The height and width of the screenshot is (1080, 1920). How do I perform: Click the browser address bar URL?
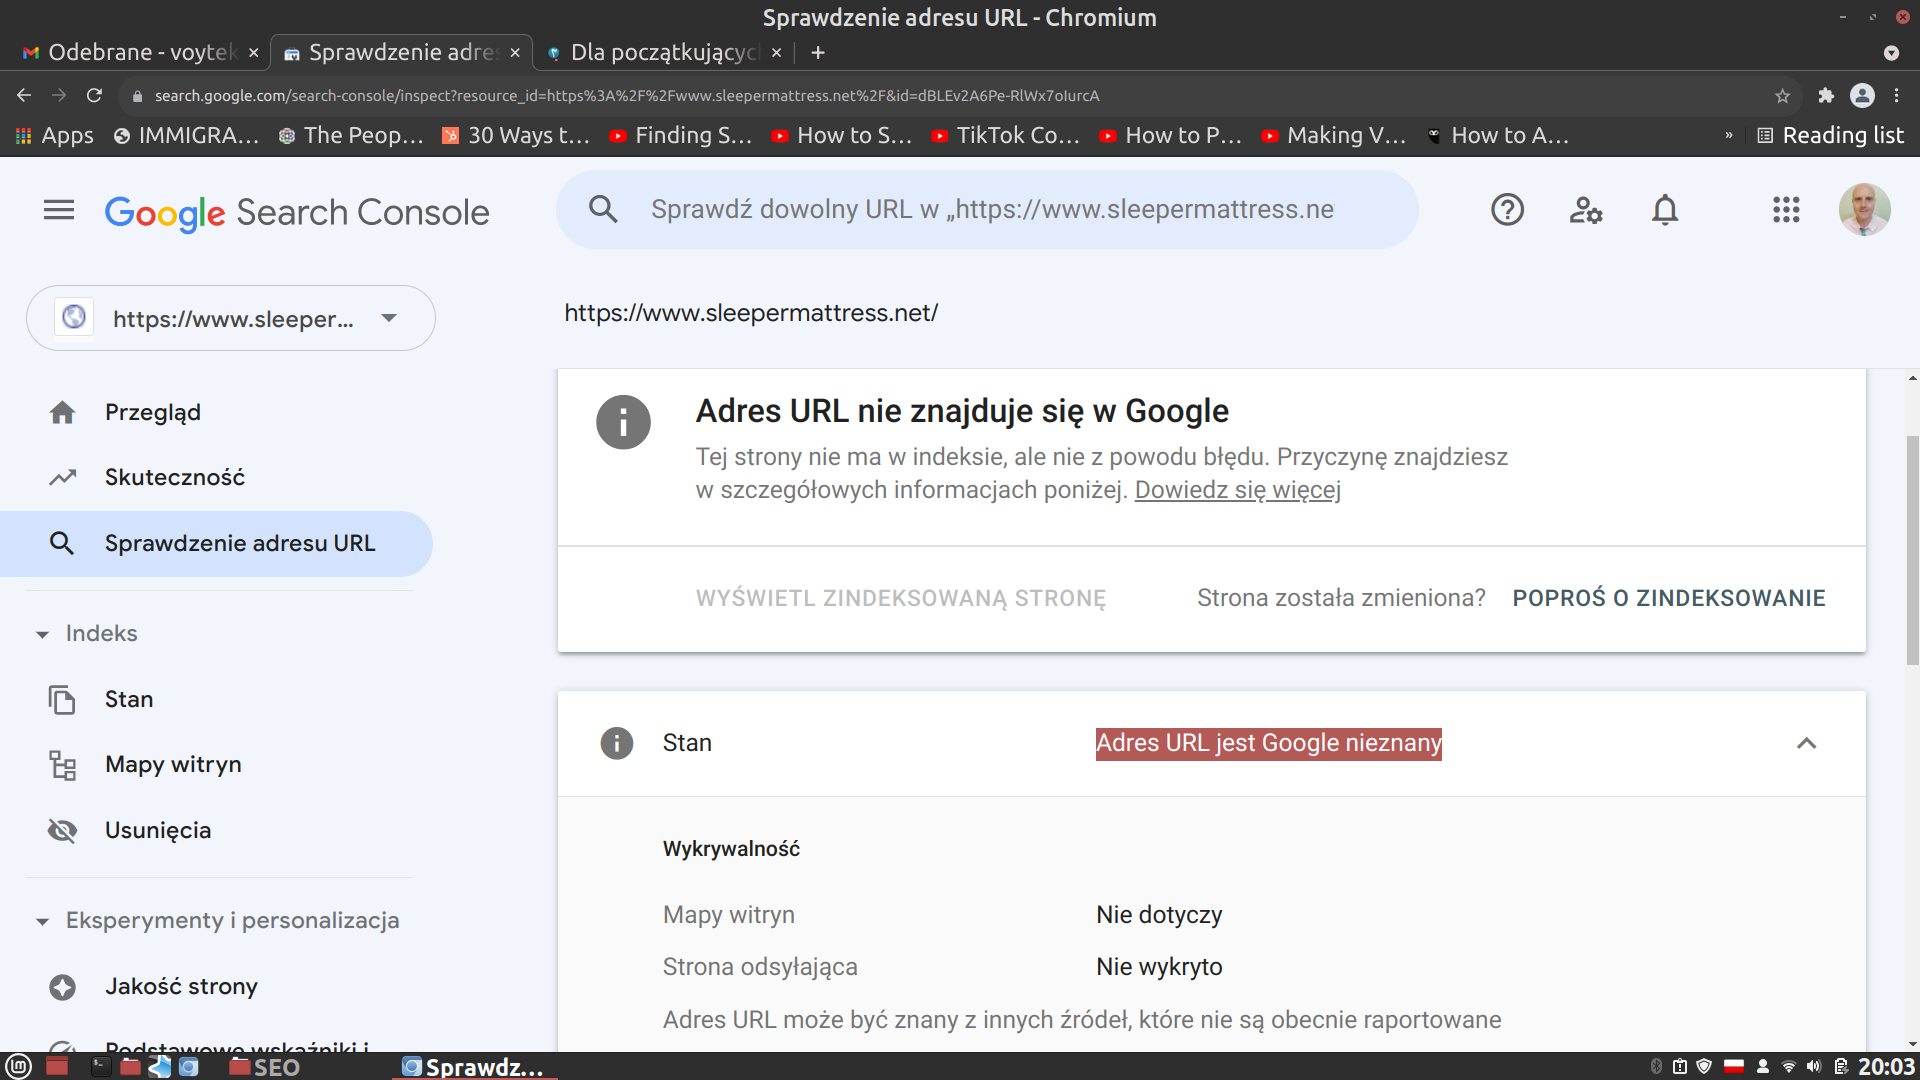tap(627, 96)
